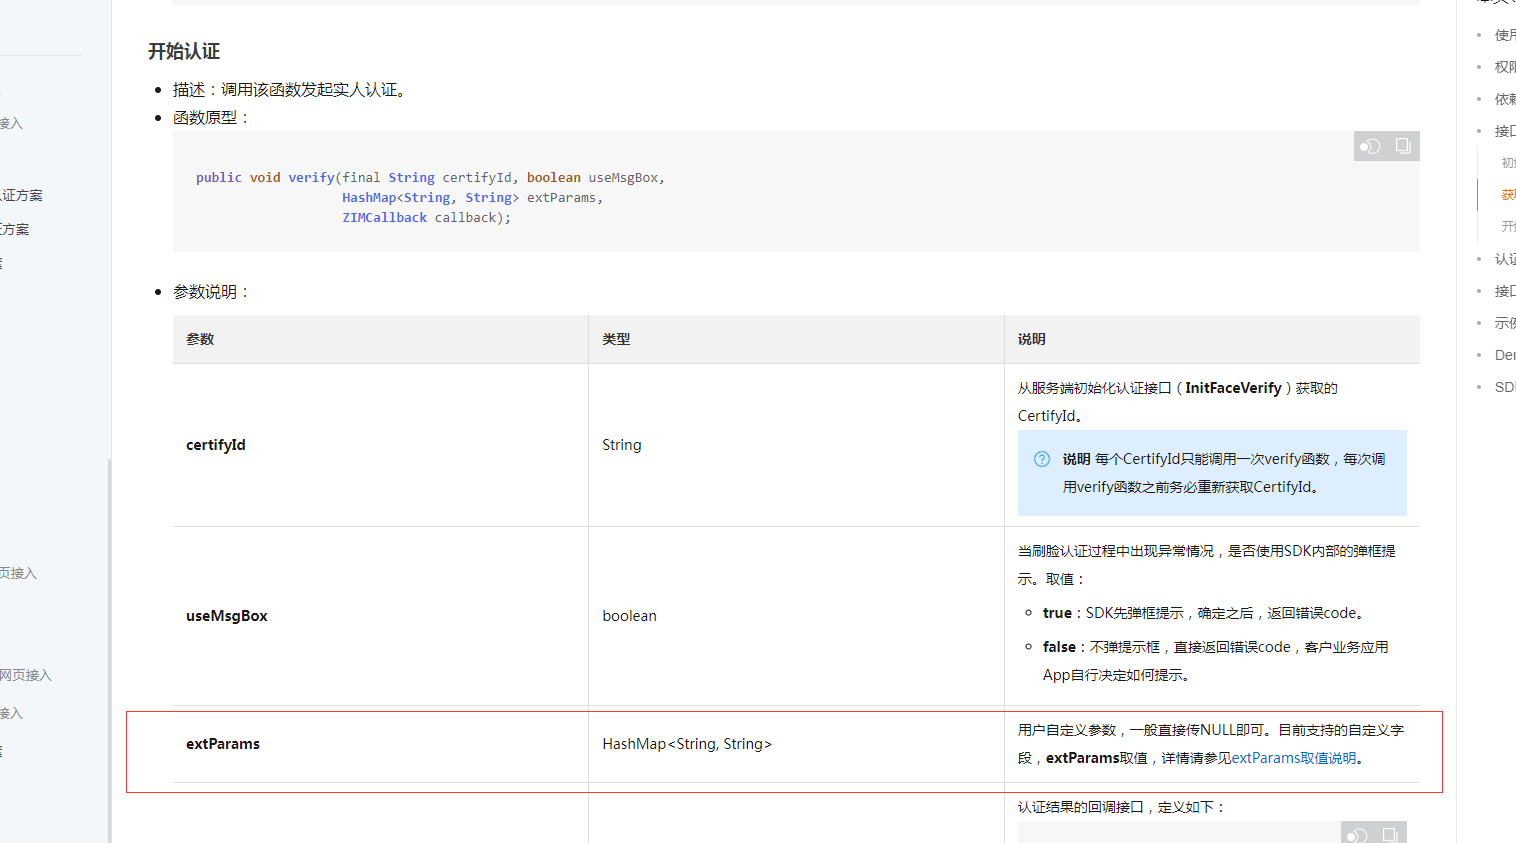
Task: Click the 开始认证 section heading
Action: click(184, 51)
